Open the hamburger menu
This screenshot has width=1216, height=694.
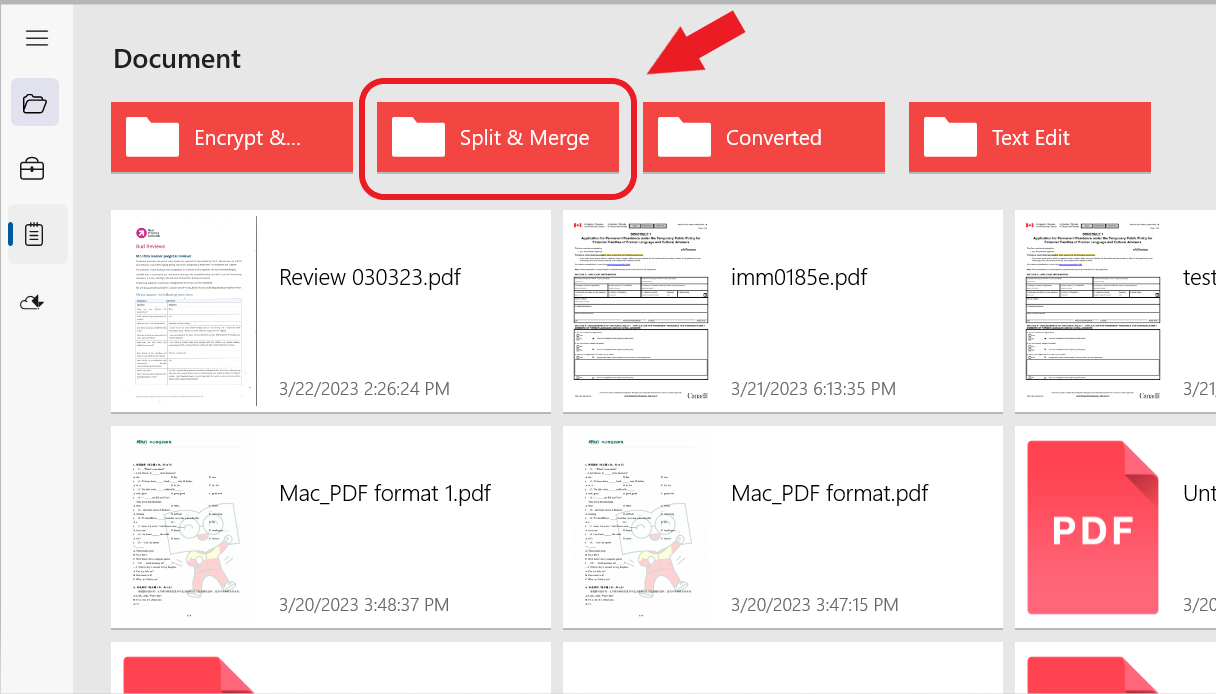(x=37, y=39)
